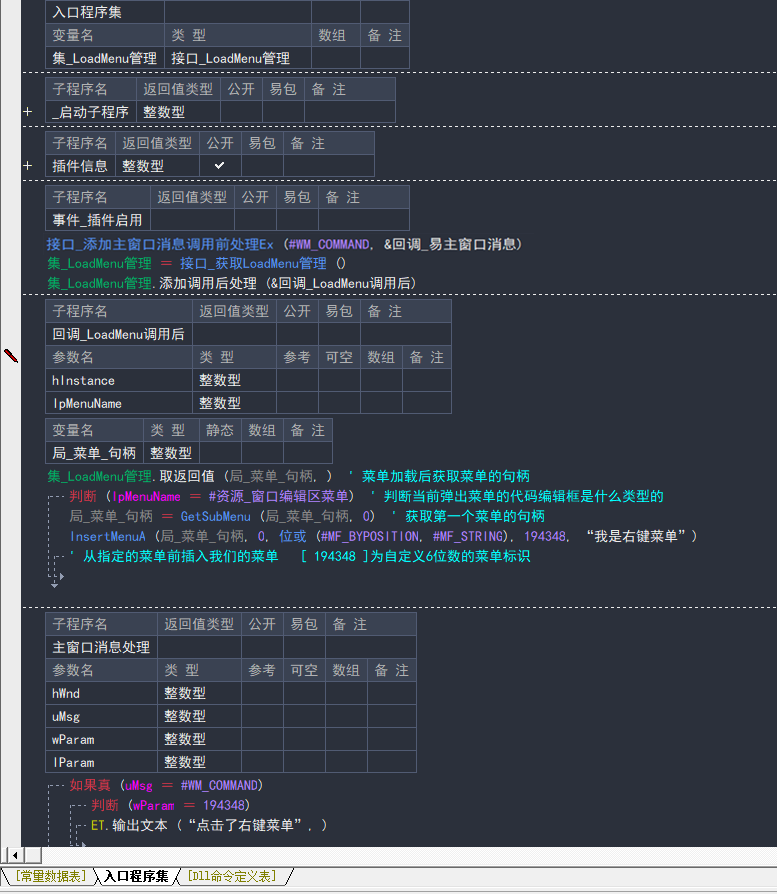The image size is (777, 894).
Task: Expand the 插件信息 subroutine
Action: pyautogui.click(x=28, y=166)
